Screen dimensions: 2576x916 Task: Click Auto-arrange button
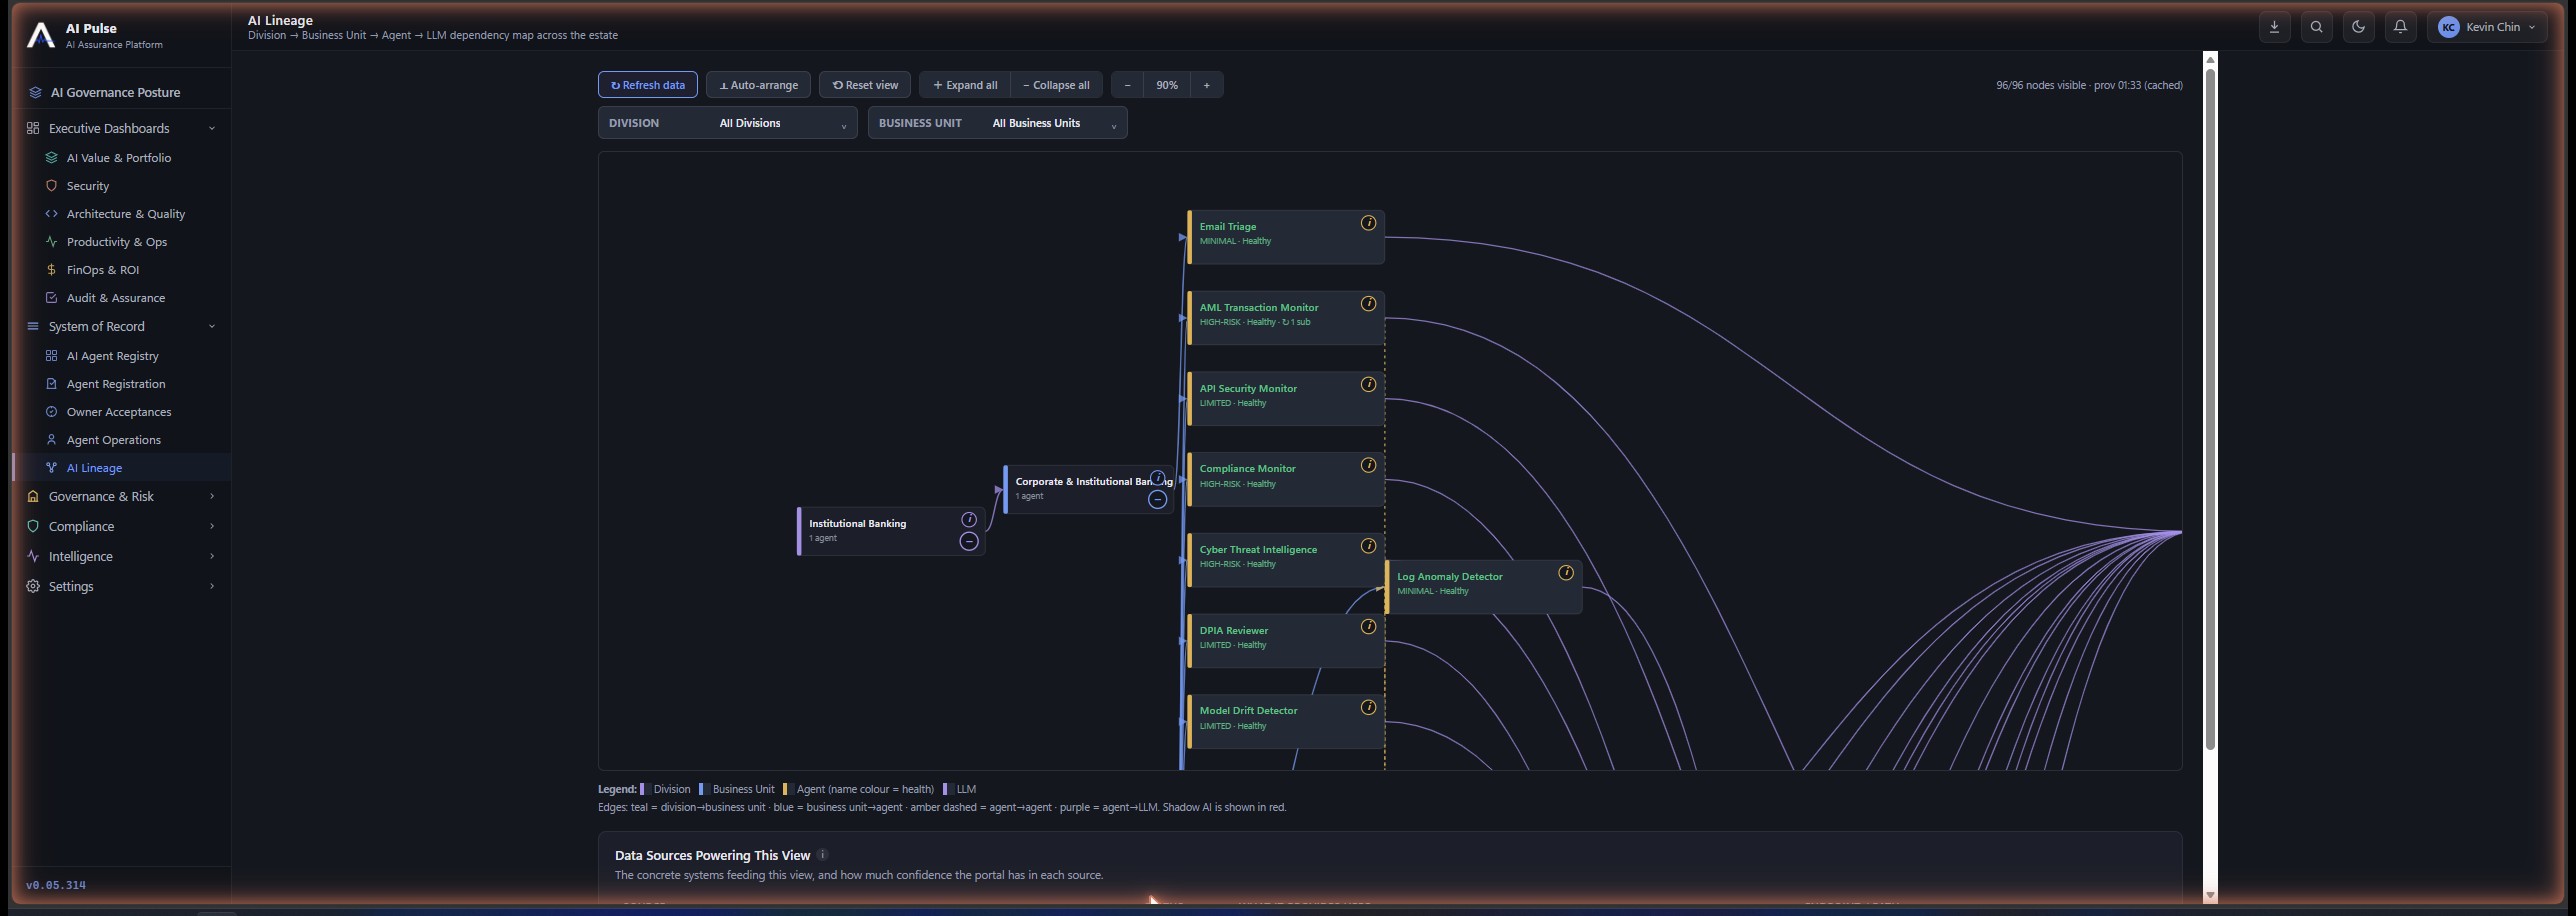[x=758, y=85]
